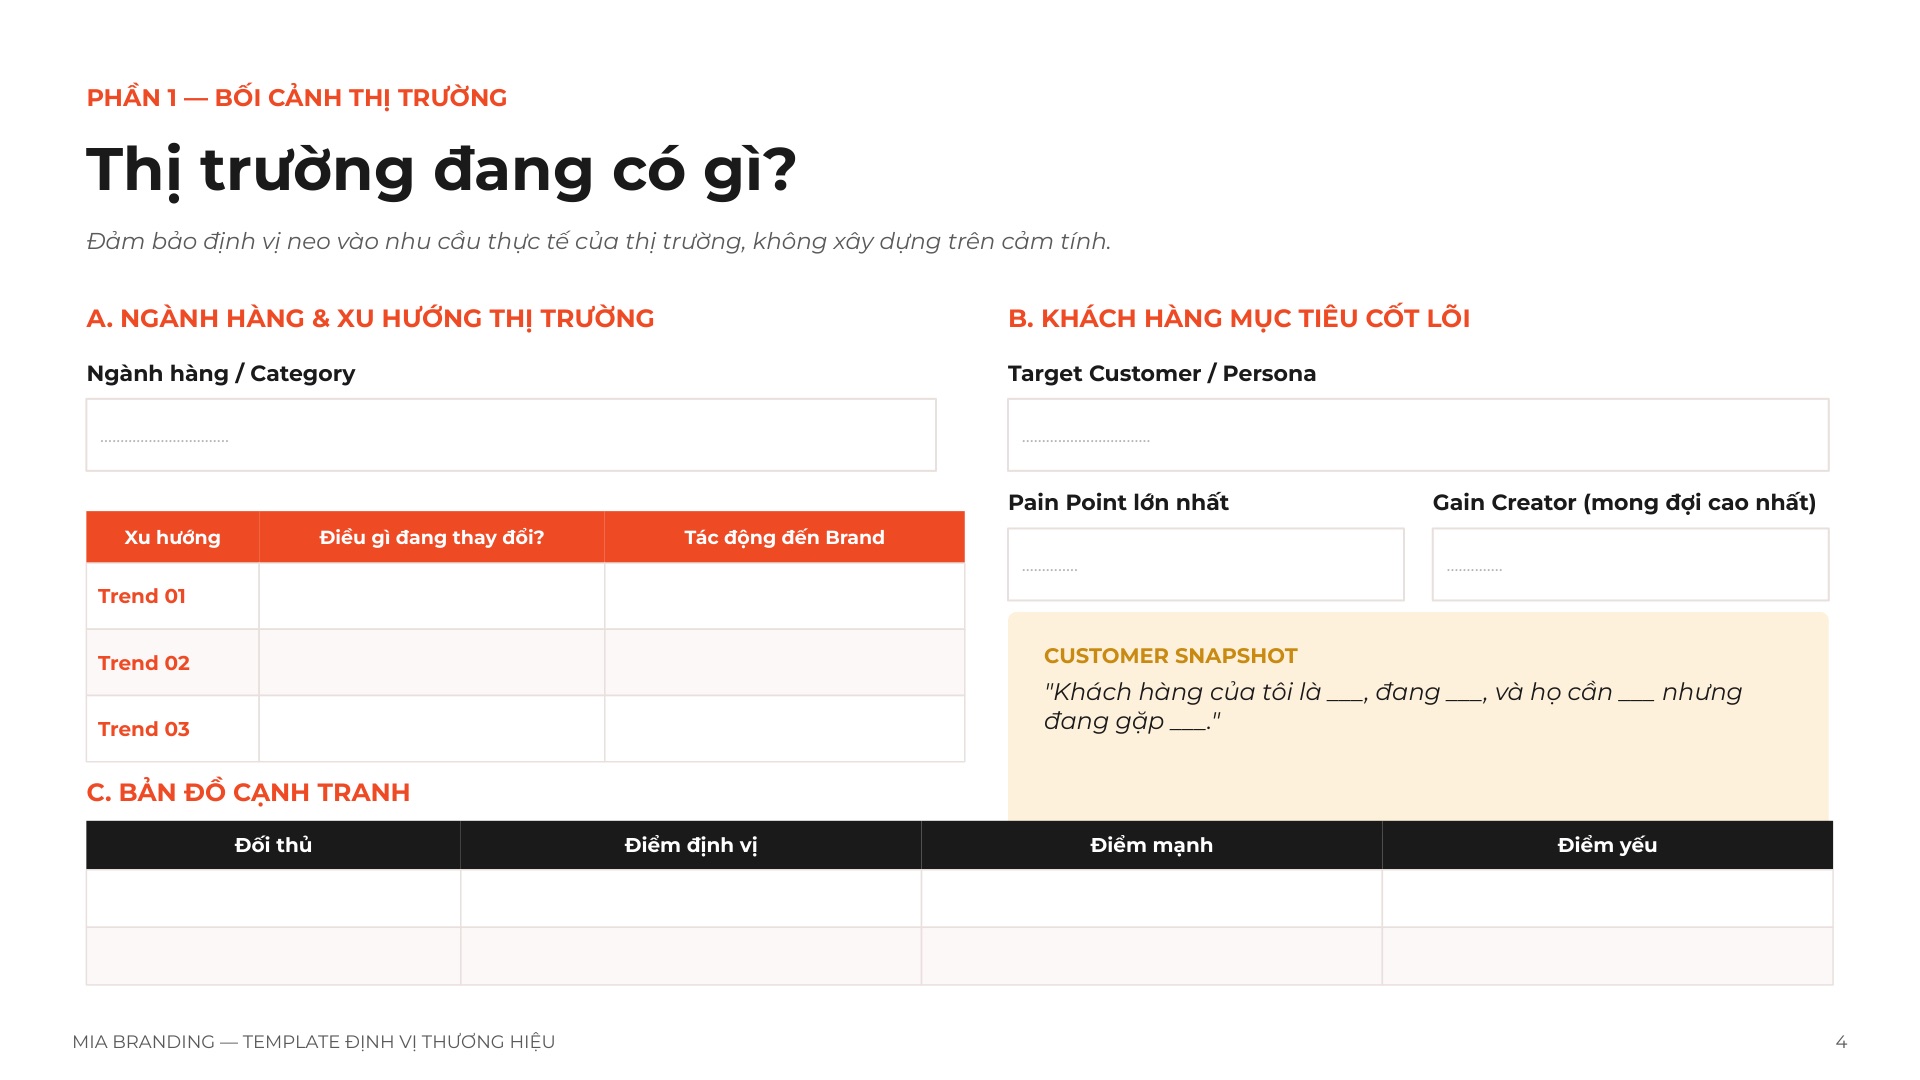Screen dimensions: 1920x1080
Task: Click the footer 'MIA BRANDING — TEMPLATE ĐỊNH VỊ THƯƠNG HIỆU'
Action: tap(314, 1042)
